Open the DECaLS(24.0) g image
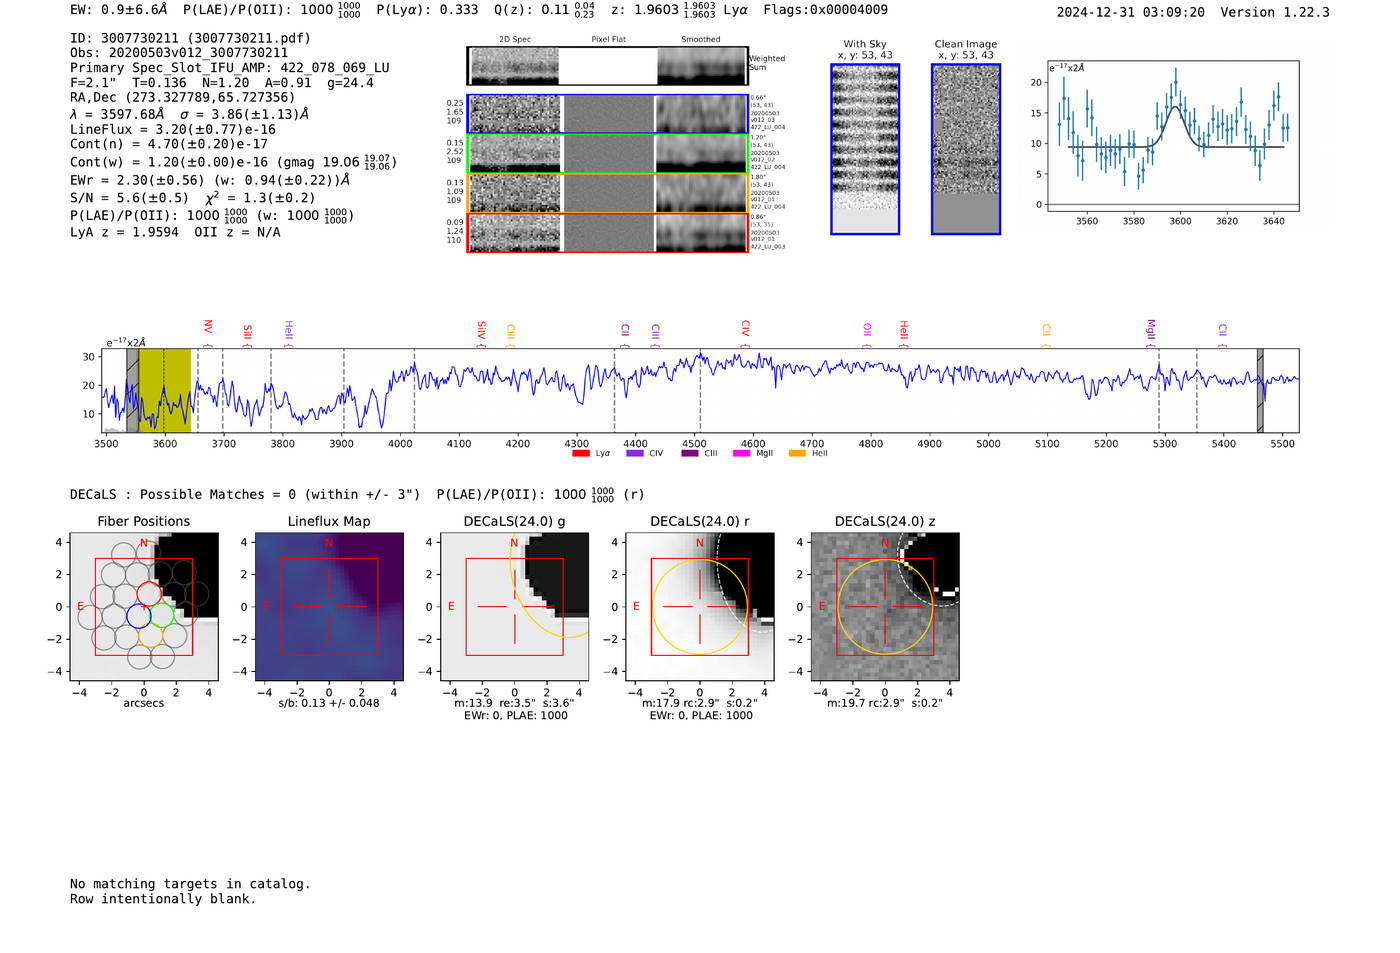 pyautogui.click(x=515, y=606)
